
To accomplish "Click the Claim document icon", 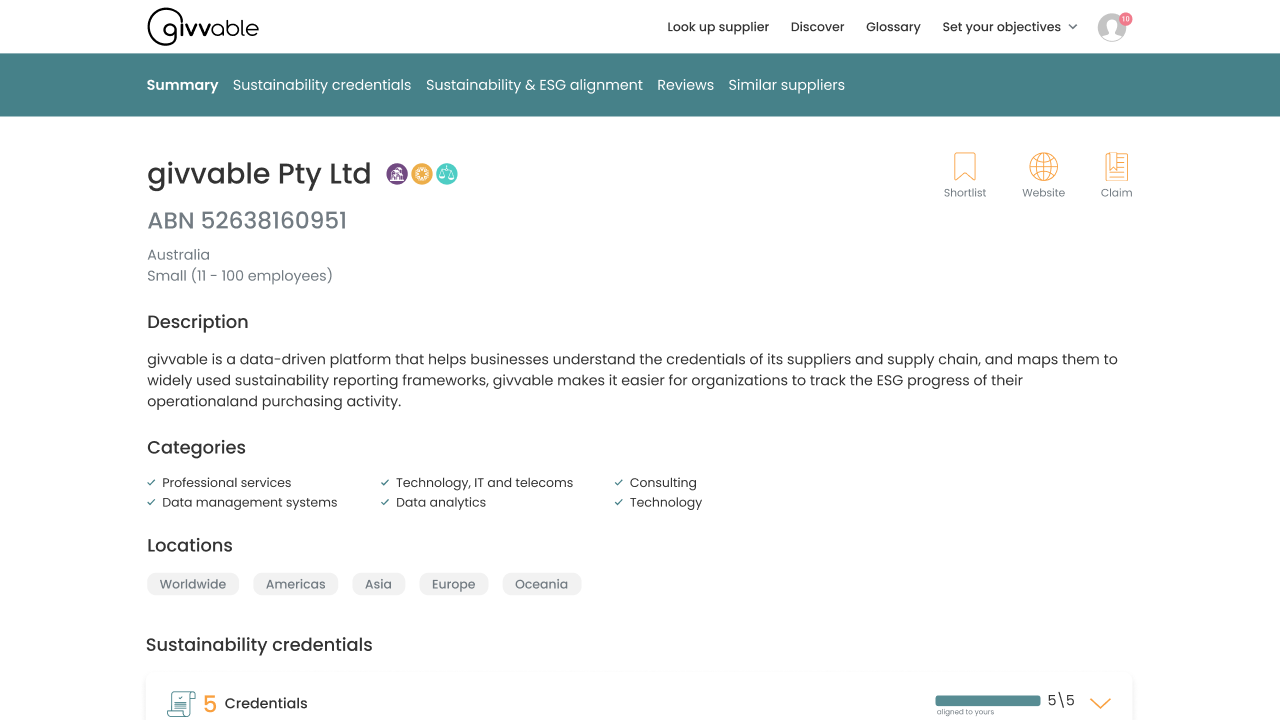I will (1116, 166).
